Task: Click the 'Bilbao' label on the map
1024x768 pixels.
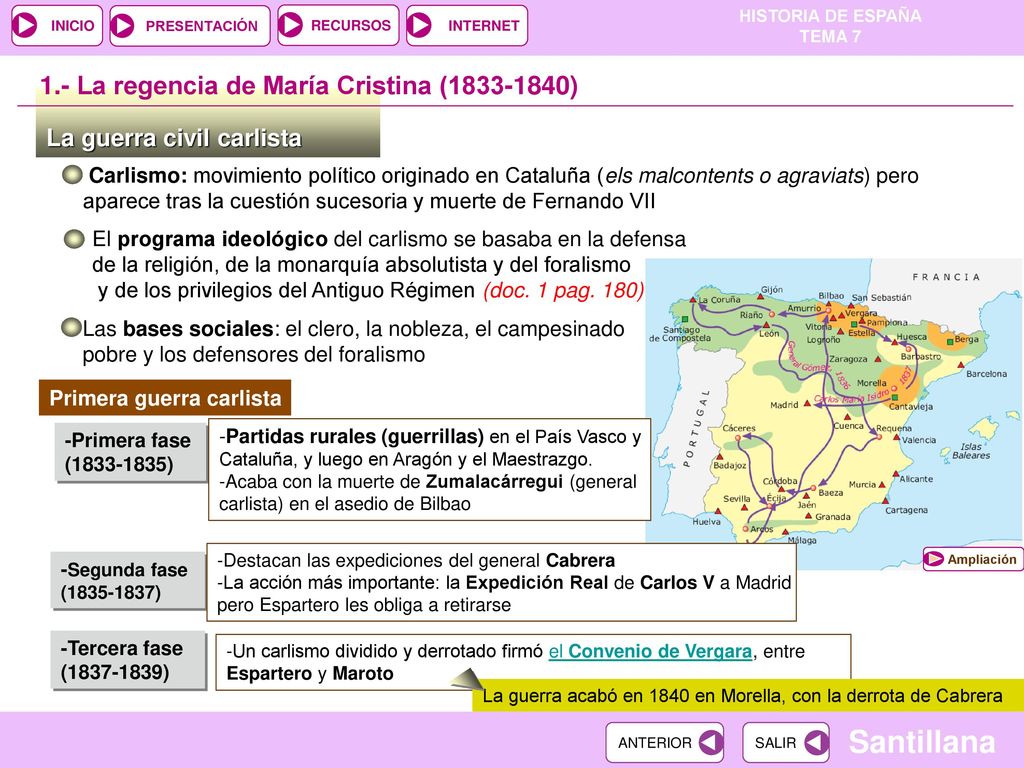Action: pyautogui.click(x=831, y=295)
